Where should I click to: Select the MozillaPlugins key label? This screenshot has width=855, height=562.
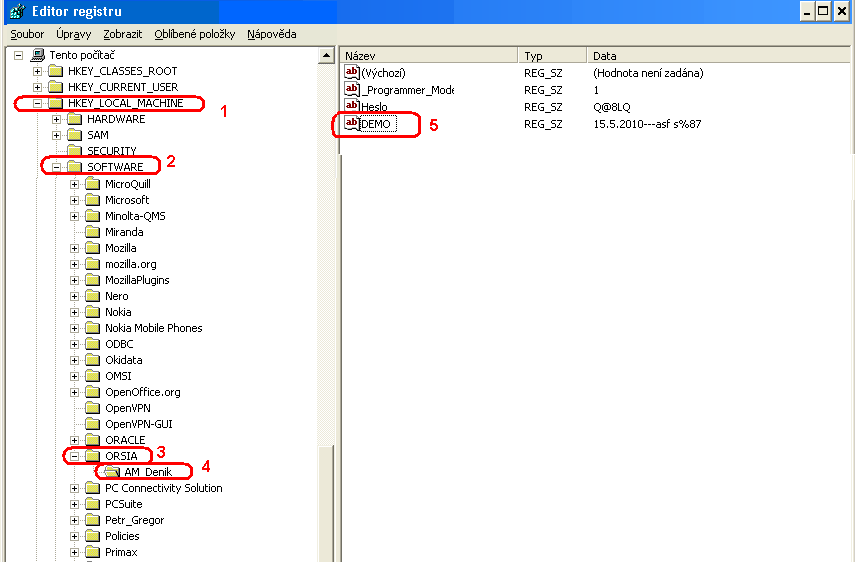[137, 280]
